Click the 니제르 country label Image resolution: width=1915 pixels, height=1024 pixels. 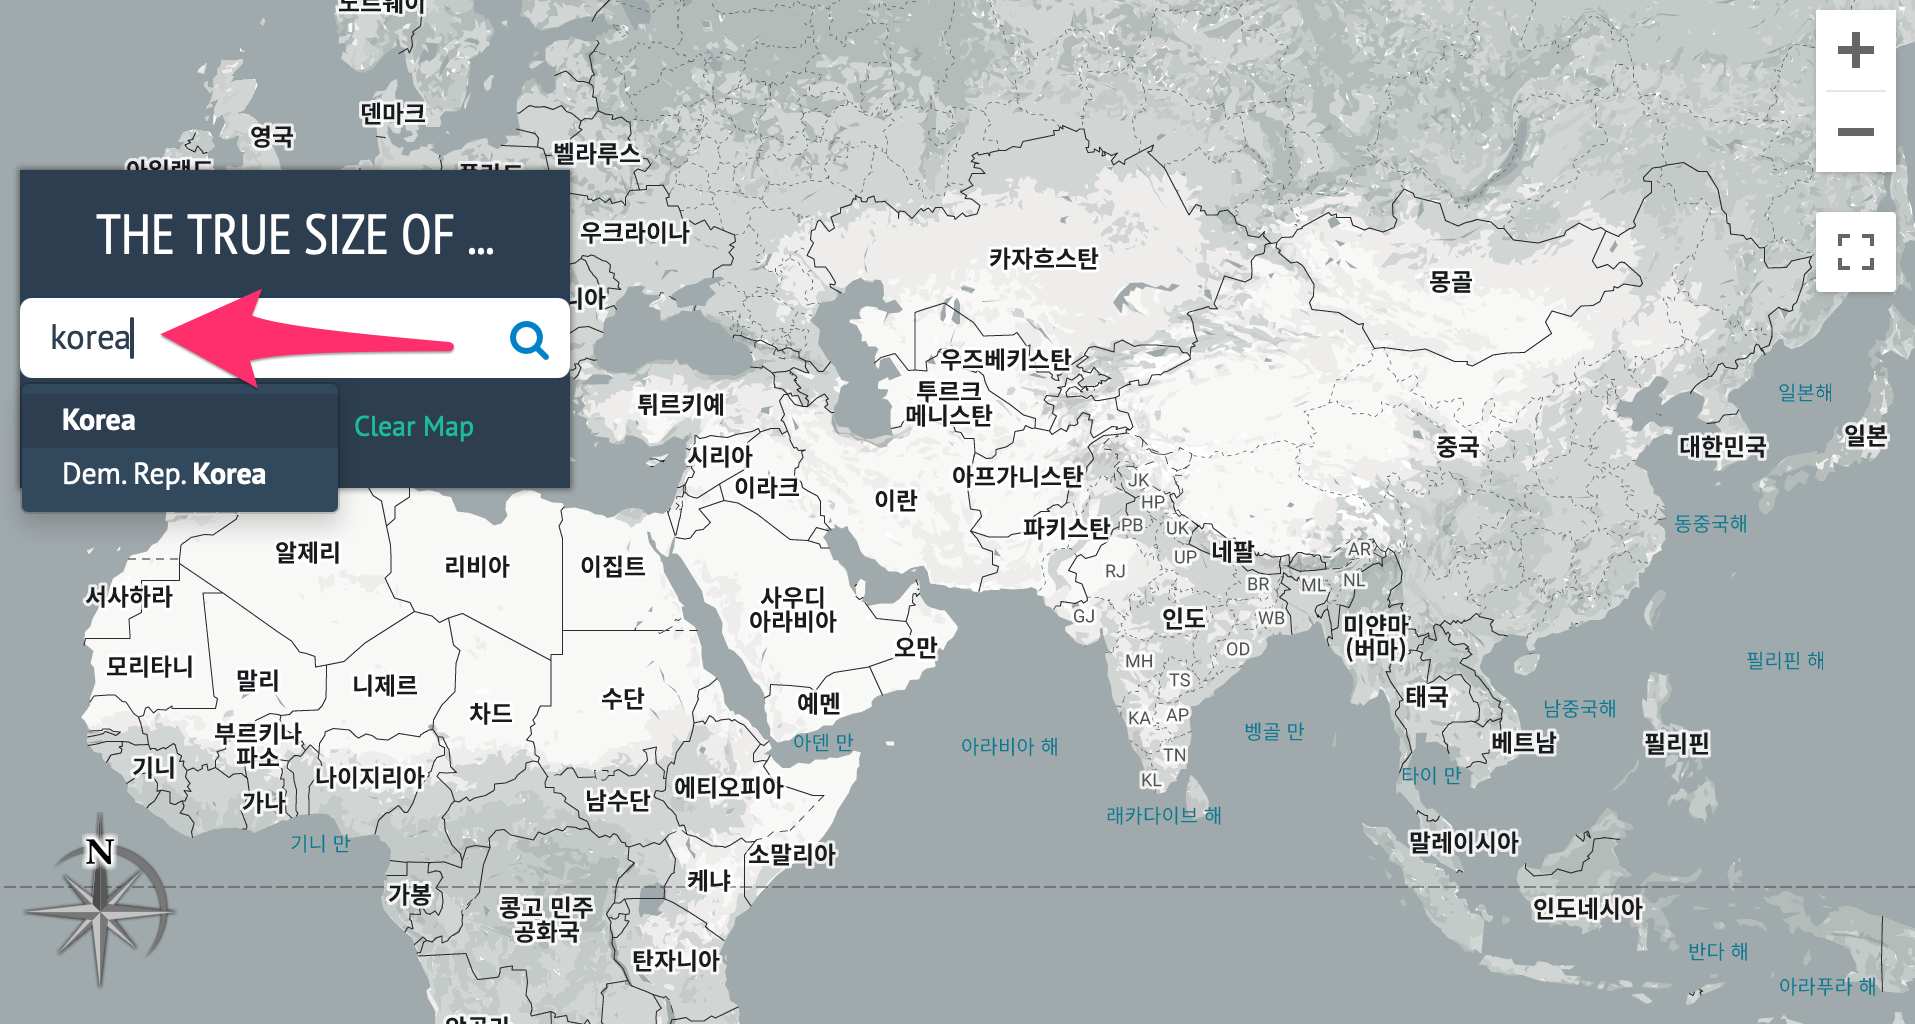pos(385,685)
